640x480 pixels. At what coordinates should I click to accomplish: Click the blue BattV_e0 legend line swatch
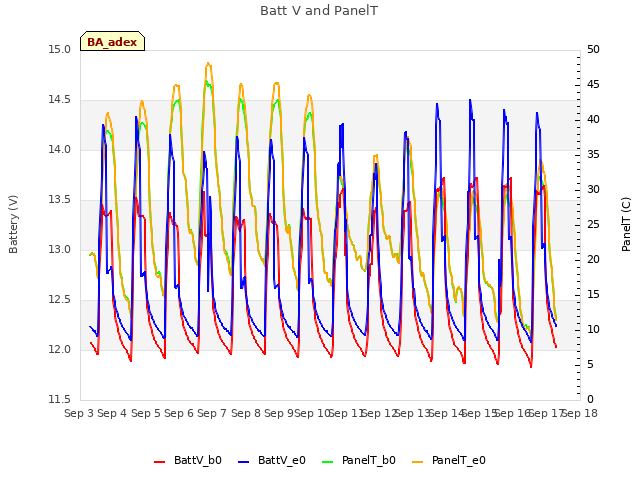pos(244,462)
